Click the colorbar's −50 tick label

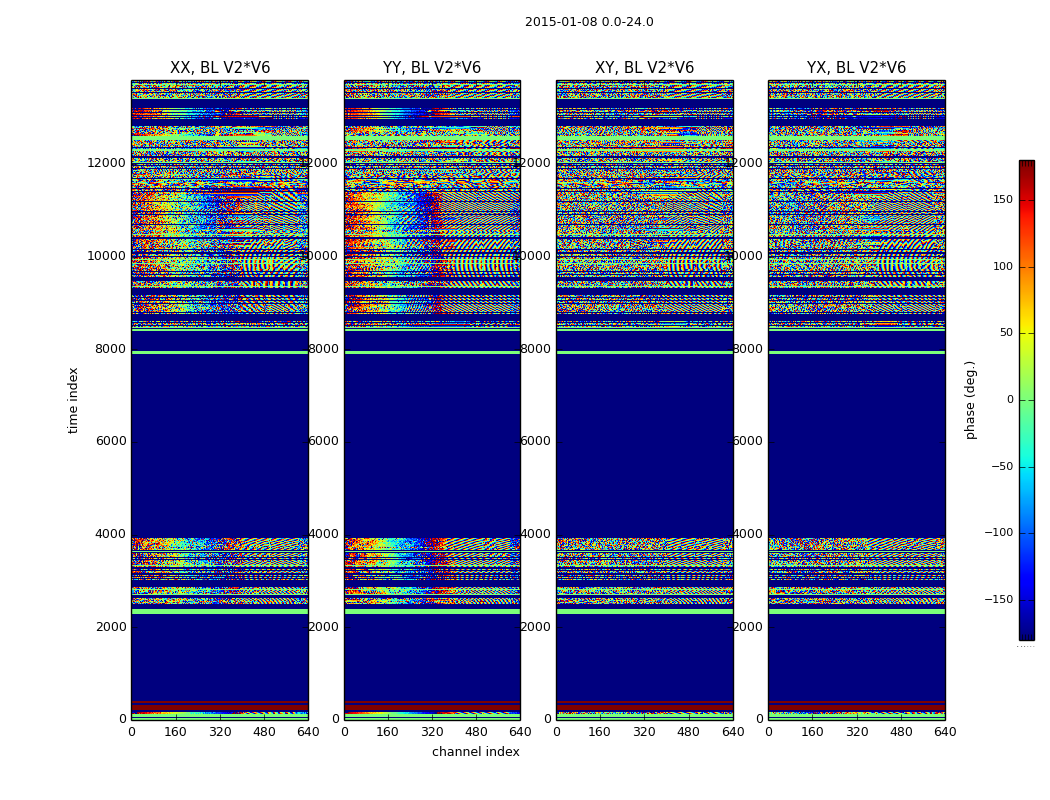point(1001,467)
